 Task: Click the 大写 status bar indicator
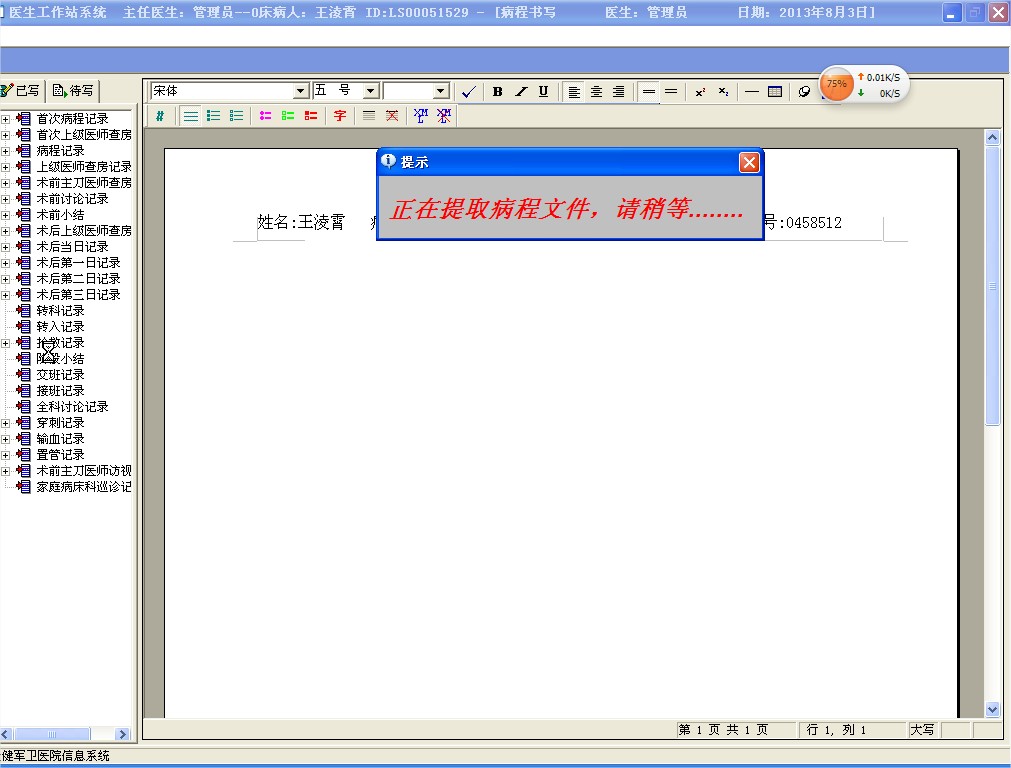922,729
